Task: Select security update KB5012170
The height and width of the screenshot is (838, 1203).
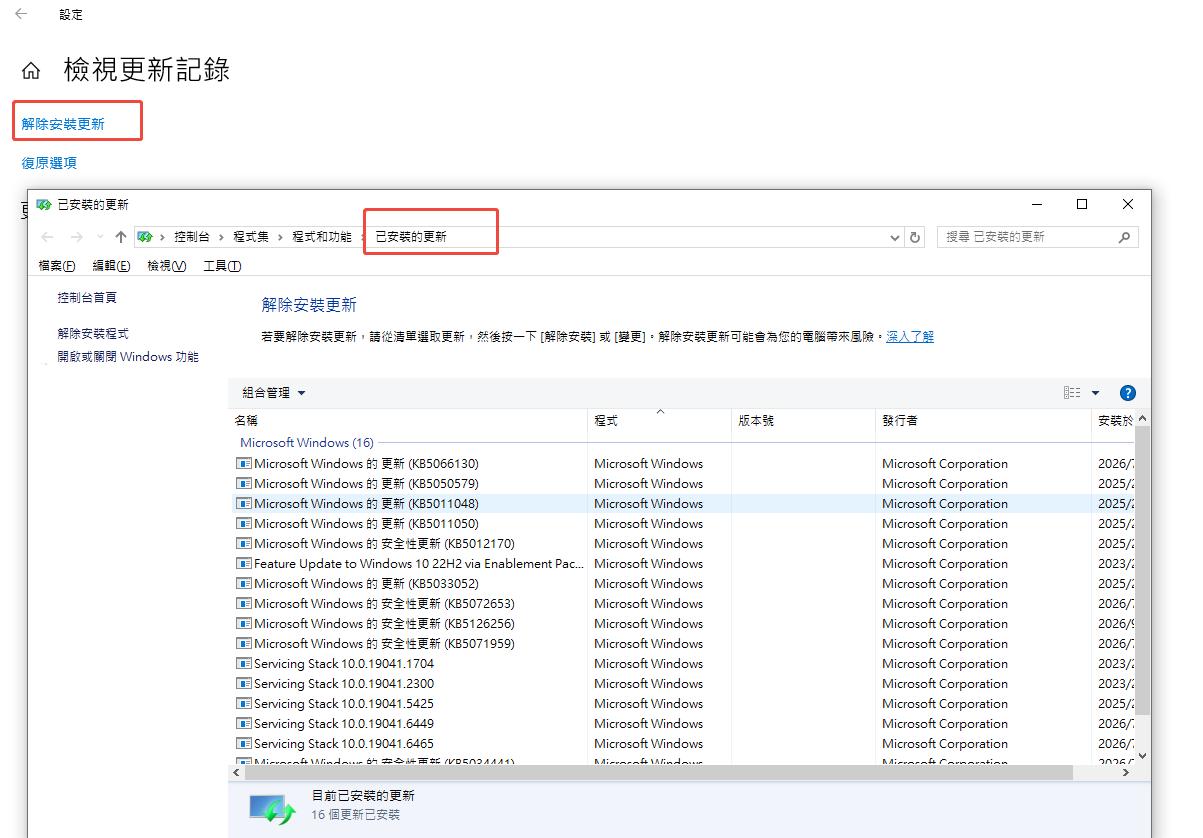Action: click(685, 544)
